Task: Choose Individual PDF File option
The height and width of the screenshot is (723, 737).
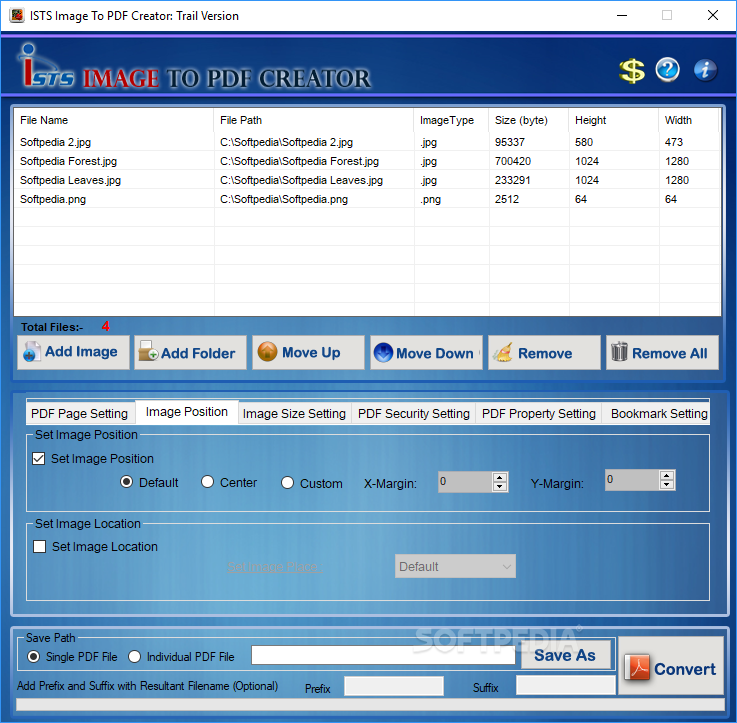Action: [x=134, y=656]
